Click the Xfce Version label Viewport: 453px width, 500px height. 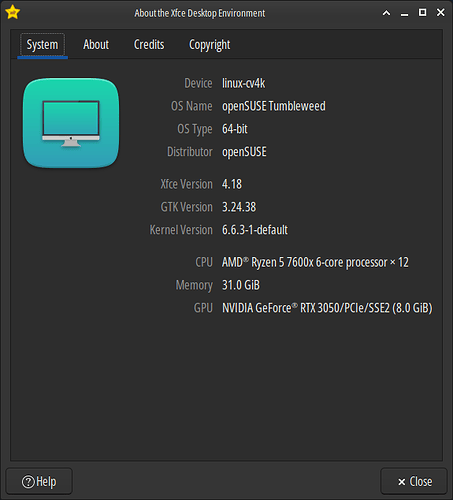(x=186, y=184)
